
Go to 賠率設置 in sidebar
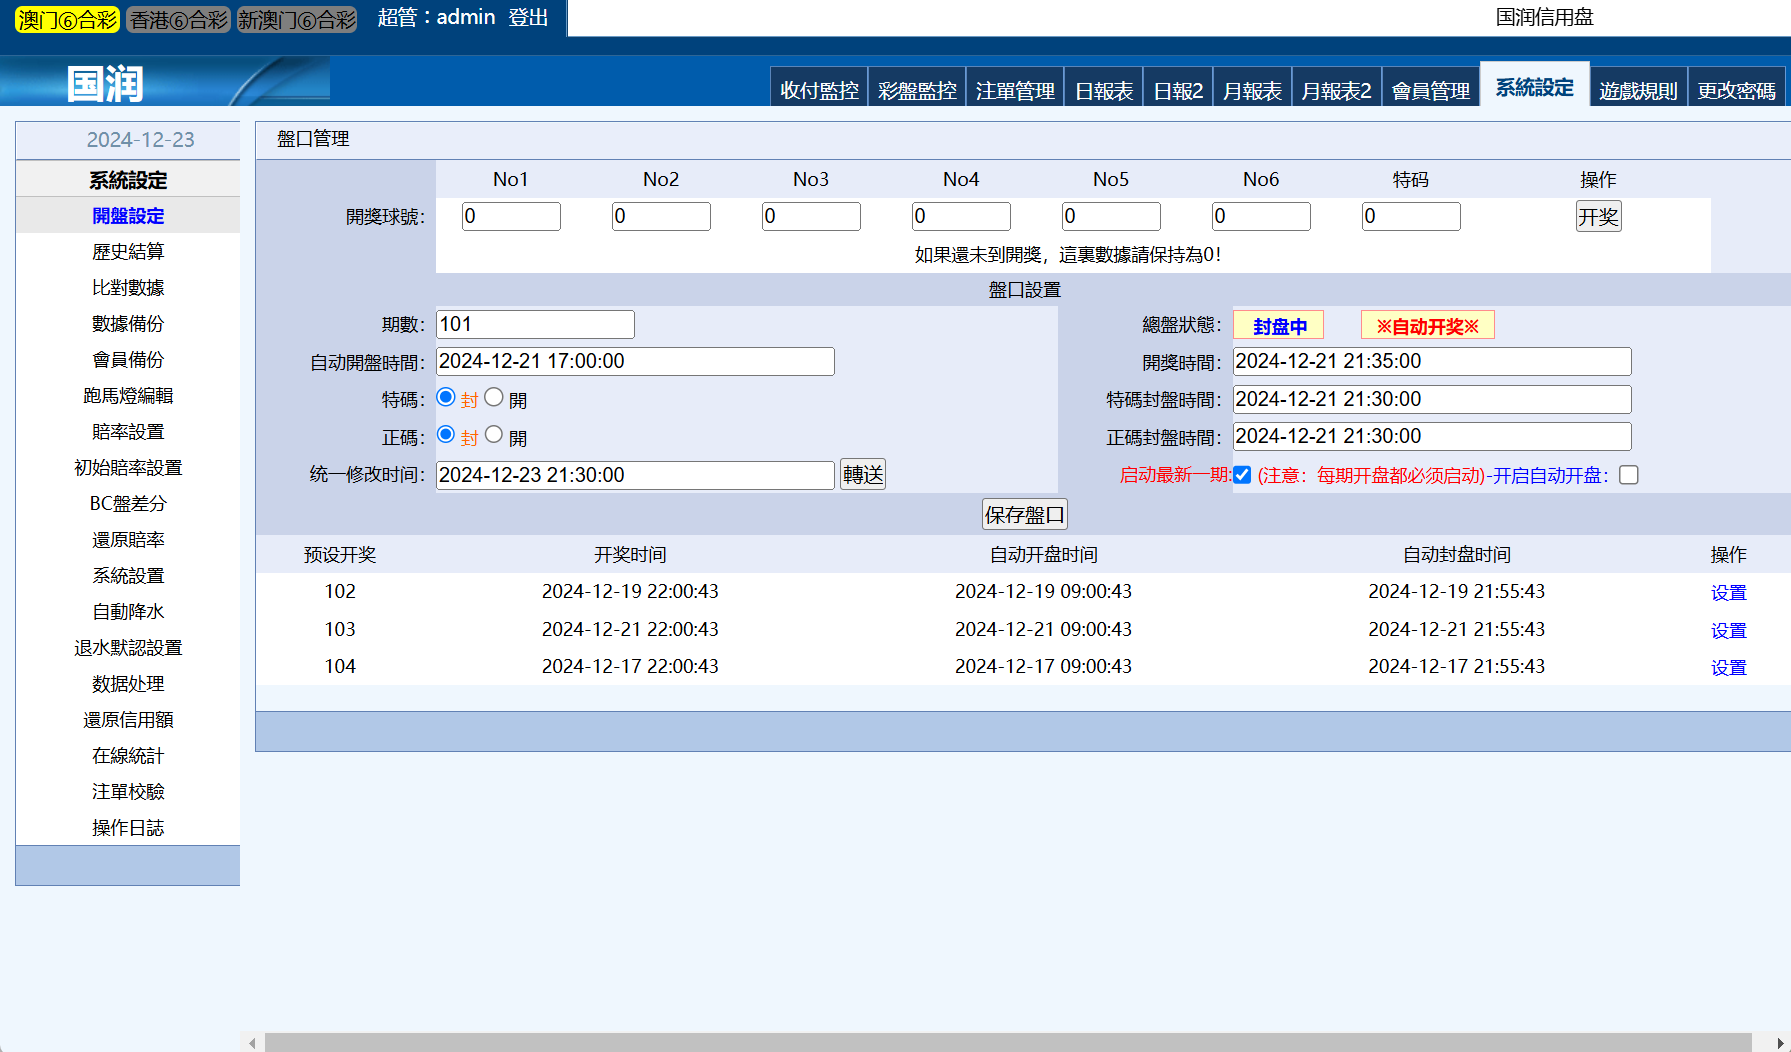click(x=128, y=432)
